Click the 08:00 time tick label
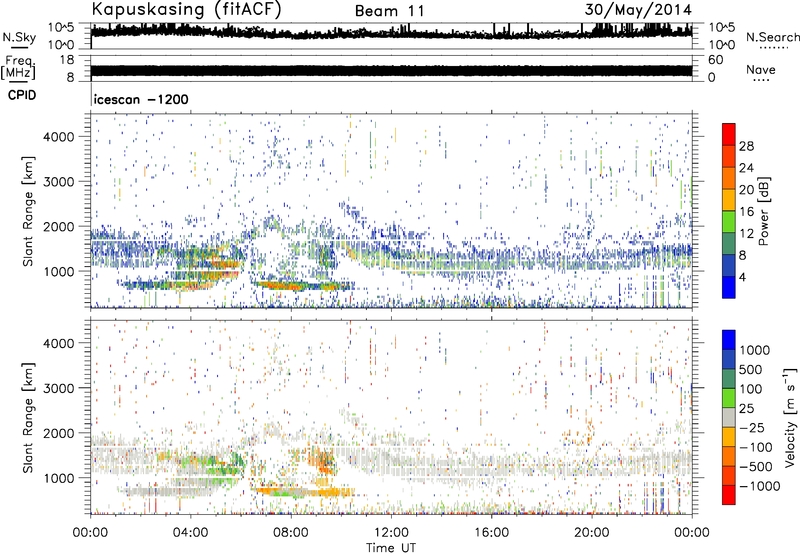The width and height of the screenshot is (800, 554). click(290, 532)
